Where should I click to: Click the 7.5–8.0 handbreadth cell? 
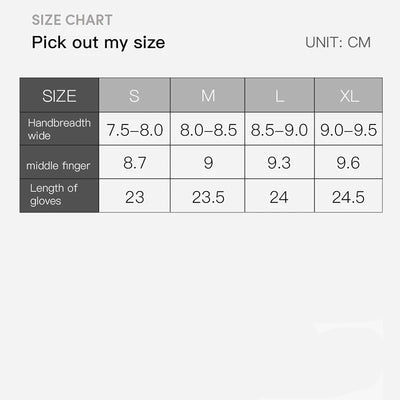[135, 129]
